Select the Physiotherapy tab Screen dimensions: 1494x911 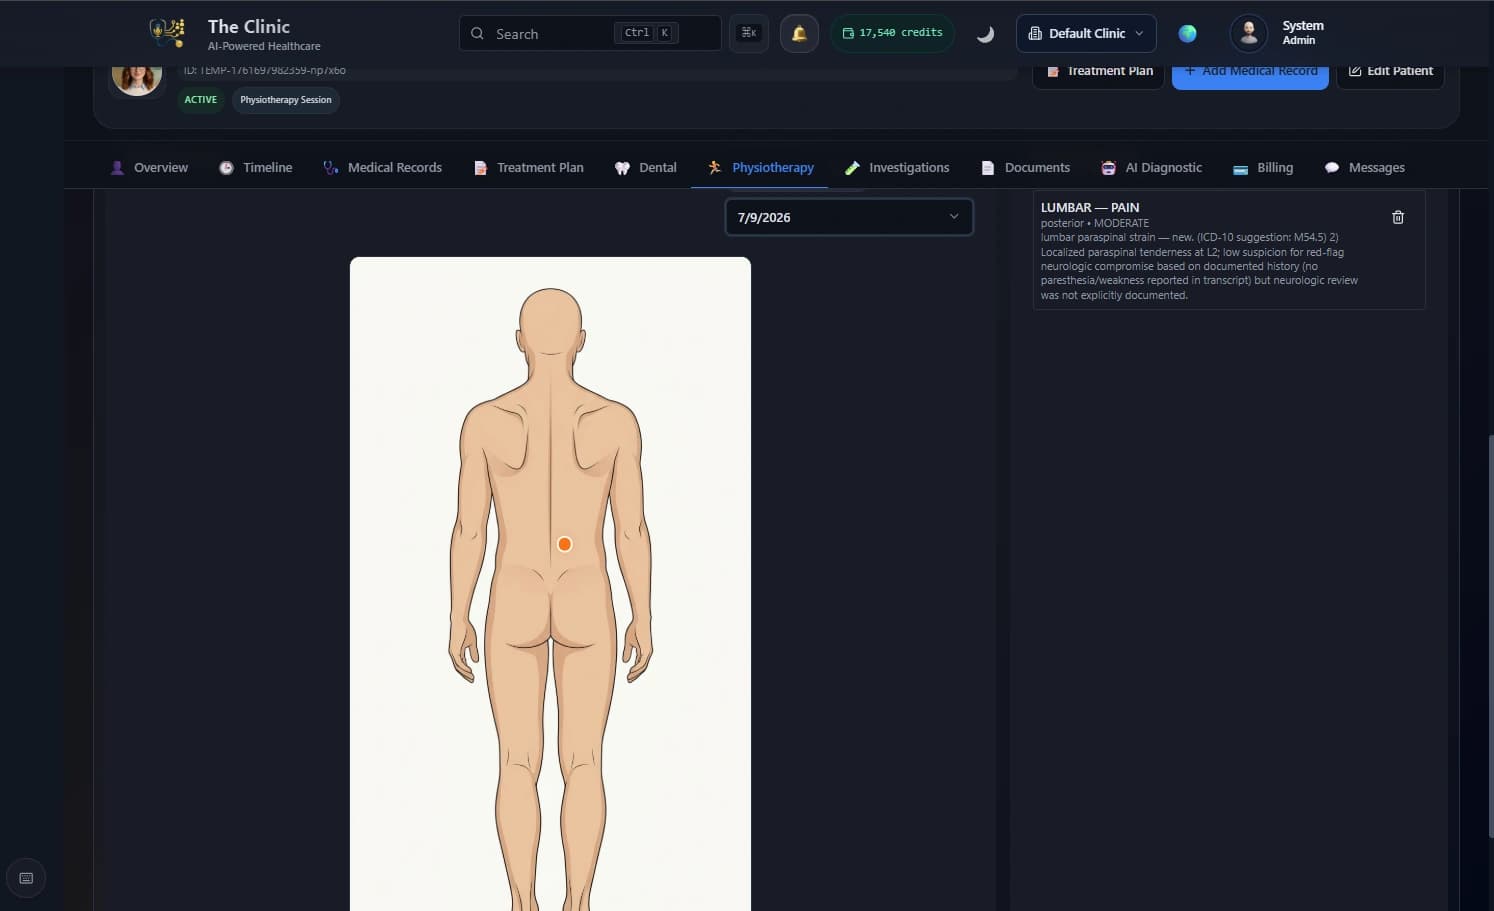pos(760,167)
